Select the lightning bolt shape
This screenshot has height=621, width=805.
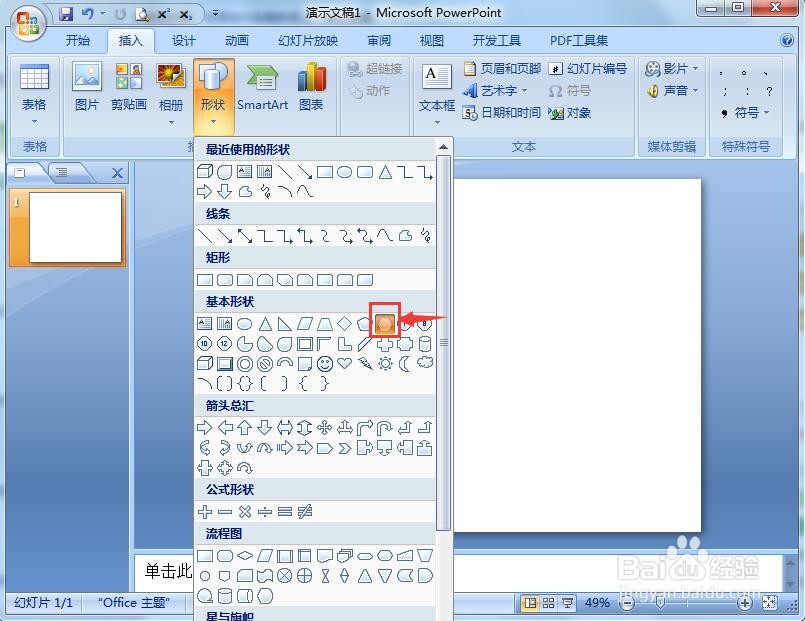(x=365, y=363)
